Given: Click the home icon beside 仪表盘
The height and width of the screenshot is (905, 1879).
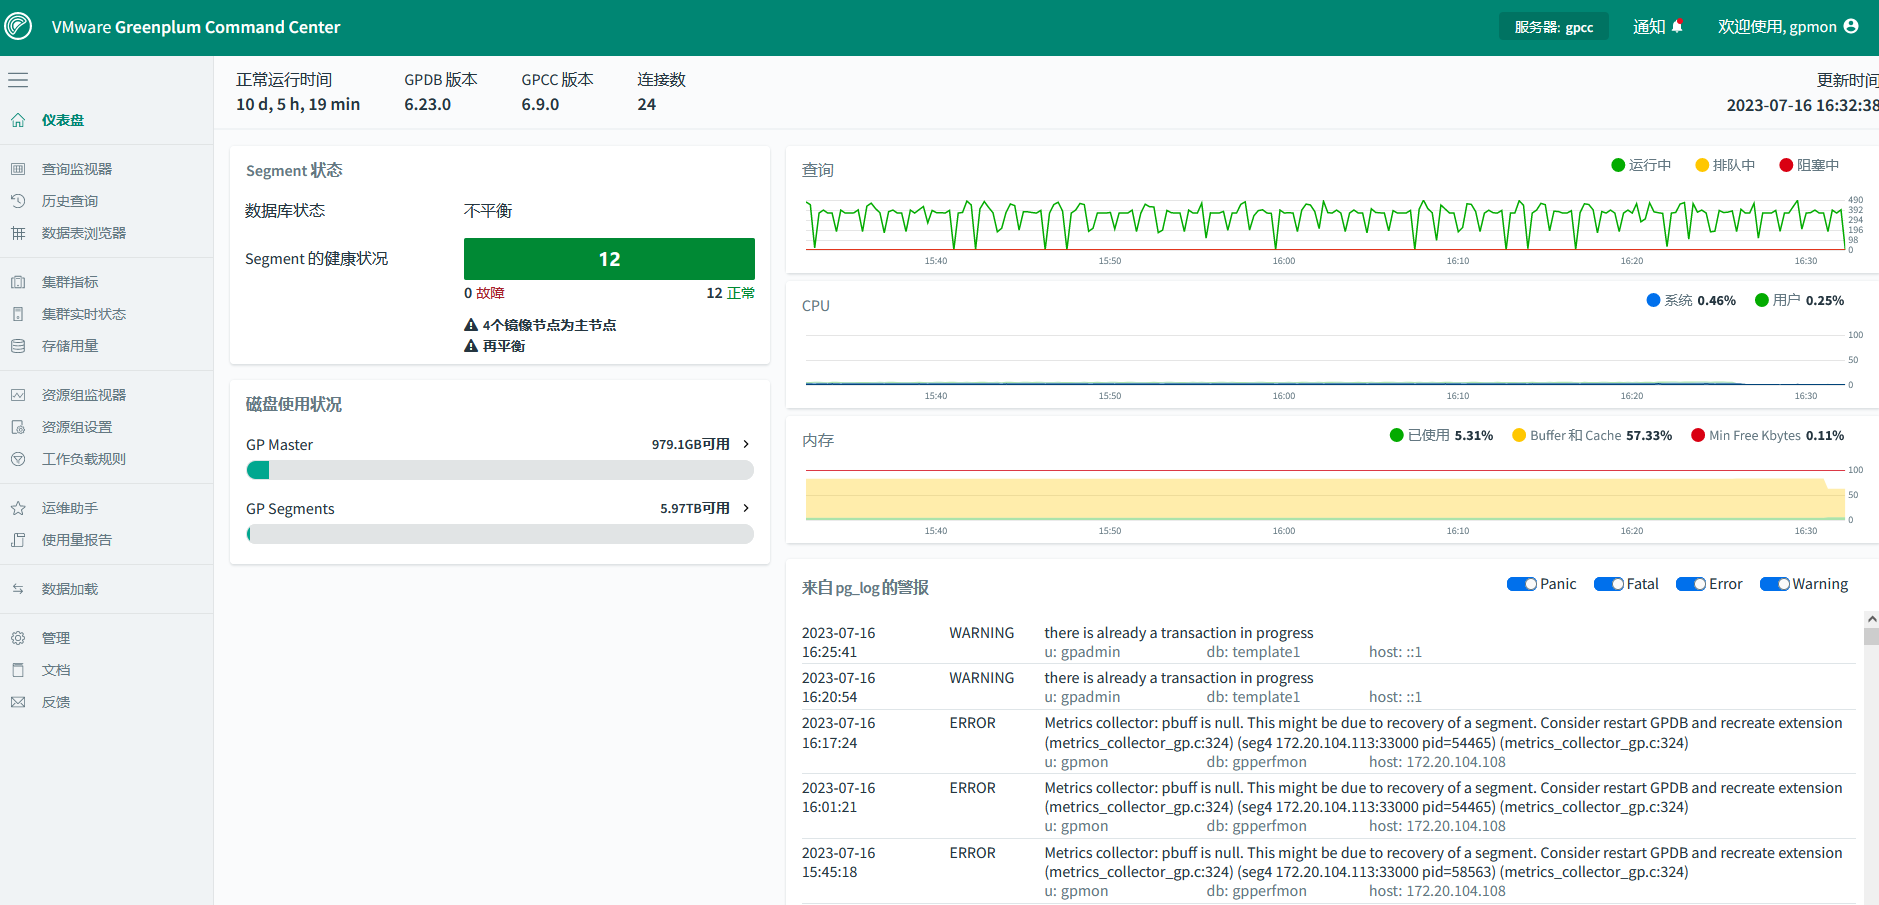Looking at the screenshot, I should (18, 120).
